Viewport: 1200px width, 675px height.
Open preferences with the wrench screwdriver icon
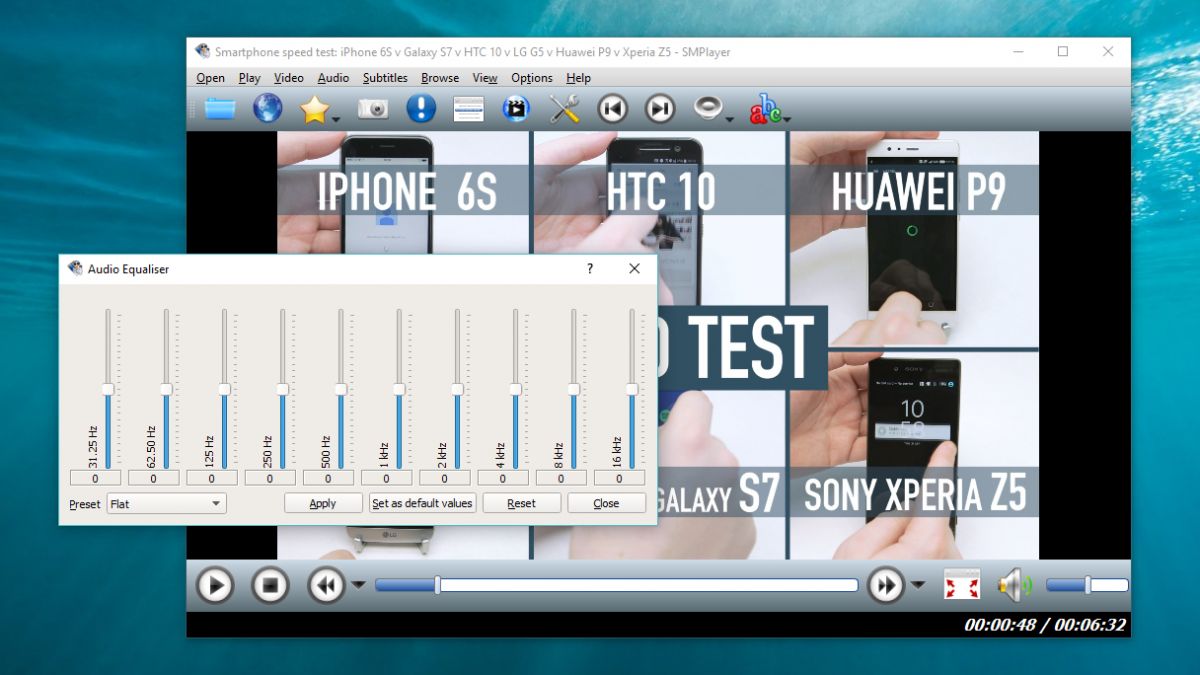tap(564, 108)
